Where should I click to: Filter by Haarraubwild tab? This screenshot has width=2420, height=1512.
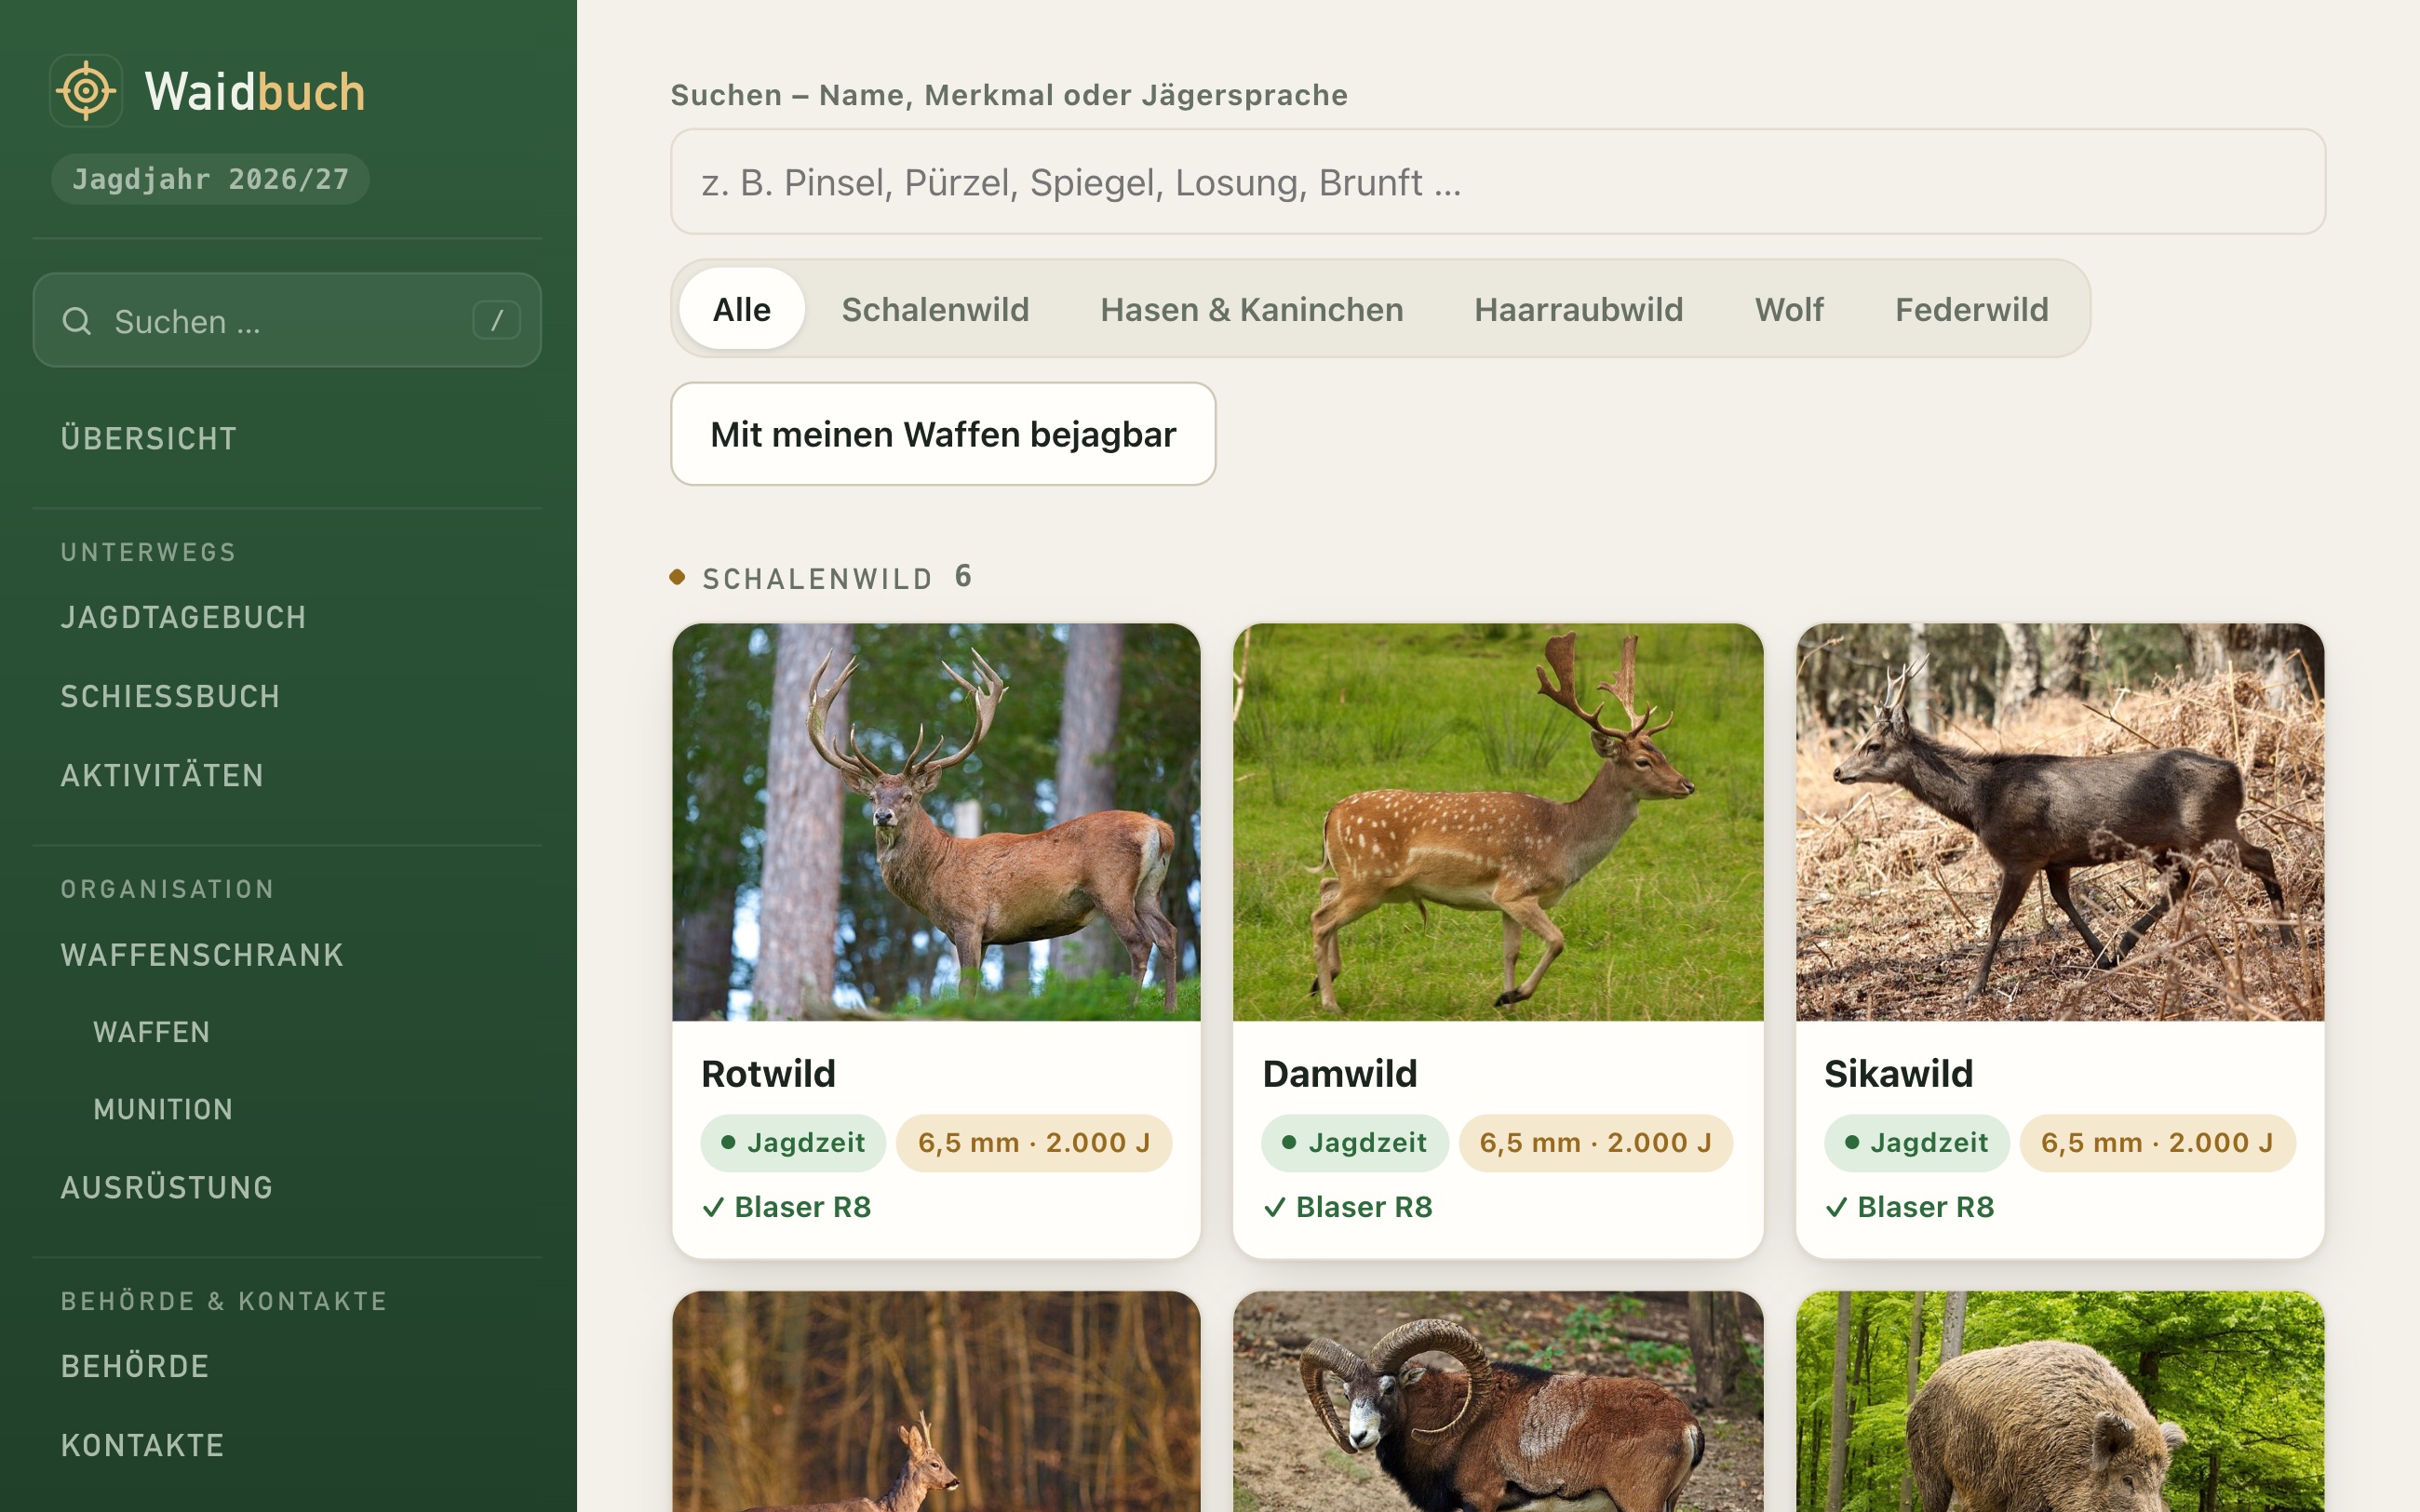tap(1579, 309)
